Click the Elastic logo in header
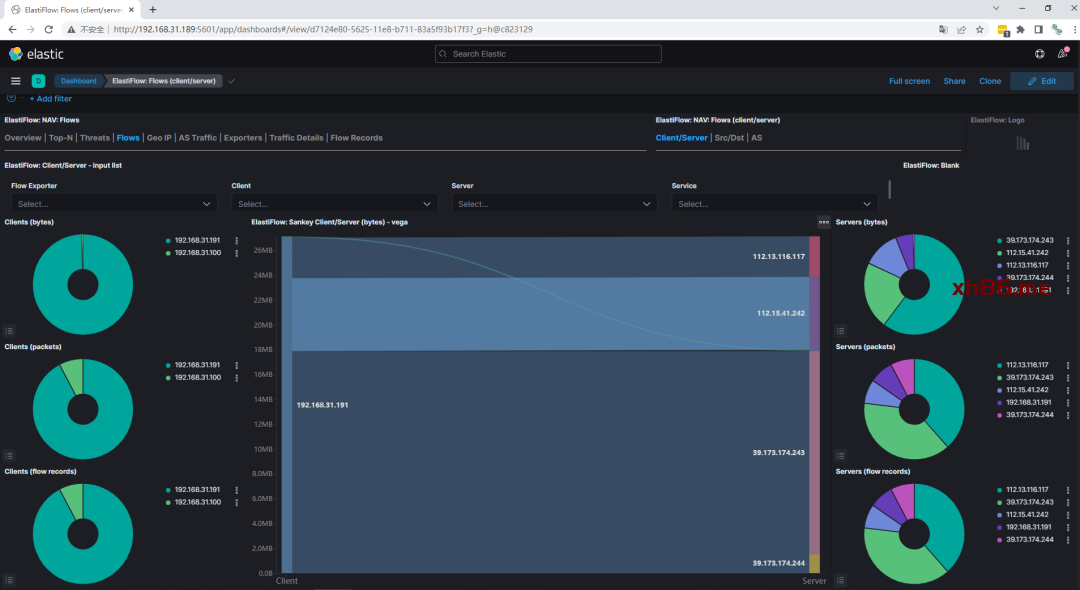 tap(36, 54)
